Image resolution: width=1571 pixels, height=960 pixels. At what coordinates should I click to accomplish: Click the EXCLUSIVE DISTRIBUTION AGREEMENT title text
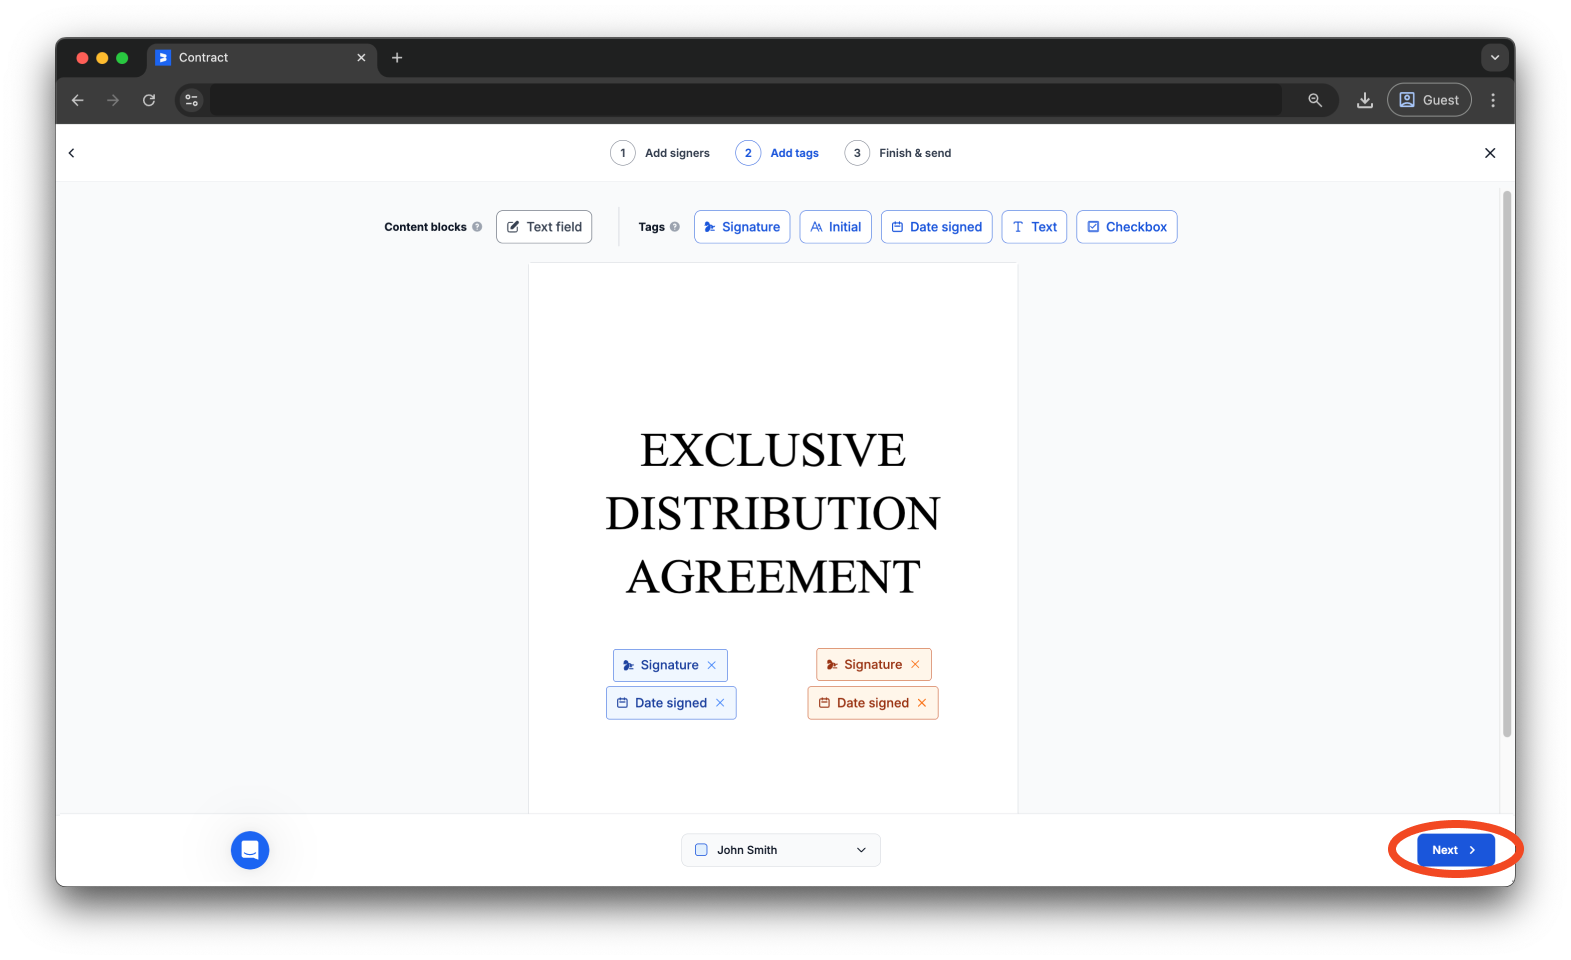coord(773,513)
